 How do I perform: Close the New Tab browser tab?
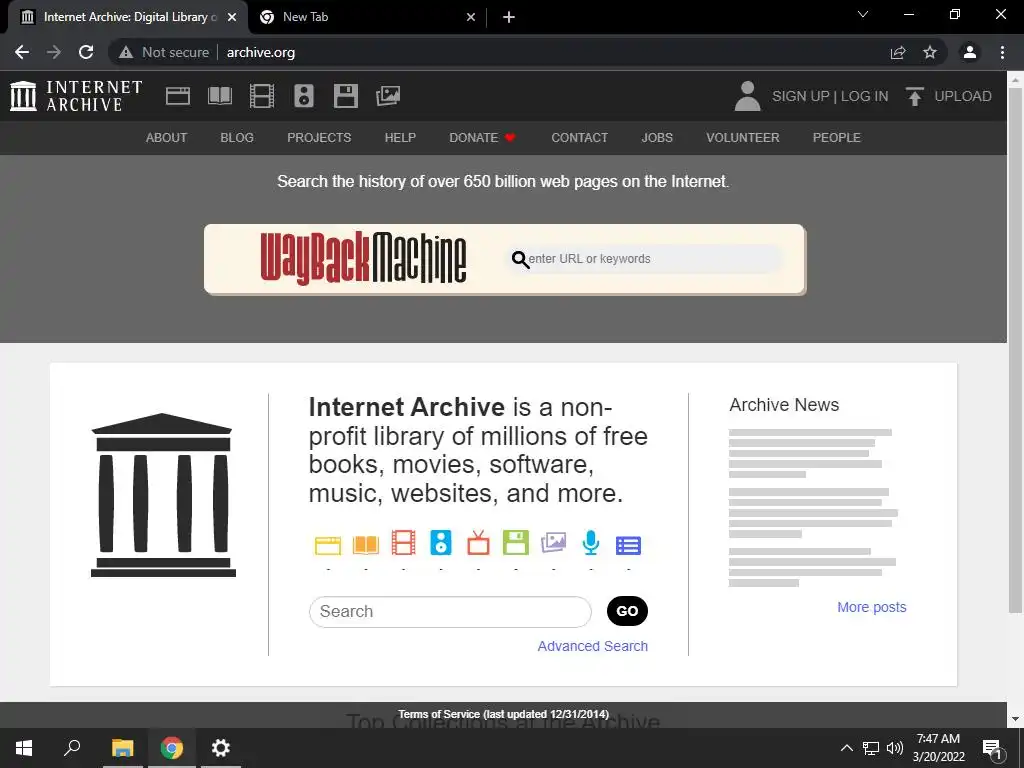[471, 18]
